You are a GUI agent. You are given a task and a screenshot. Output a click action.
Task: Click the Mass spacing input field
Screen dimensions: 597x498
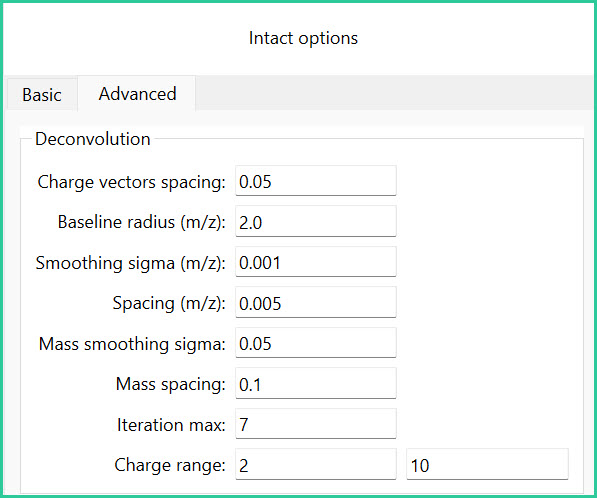tap(316, 383)
